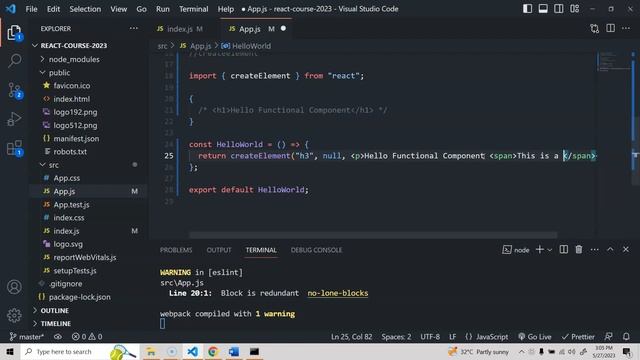This screenshot has width=640, height=360.
Task: Click the Windows taskbar search box
Action: pos(80,351)
